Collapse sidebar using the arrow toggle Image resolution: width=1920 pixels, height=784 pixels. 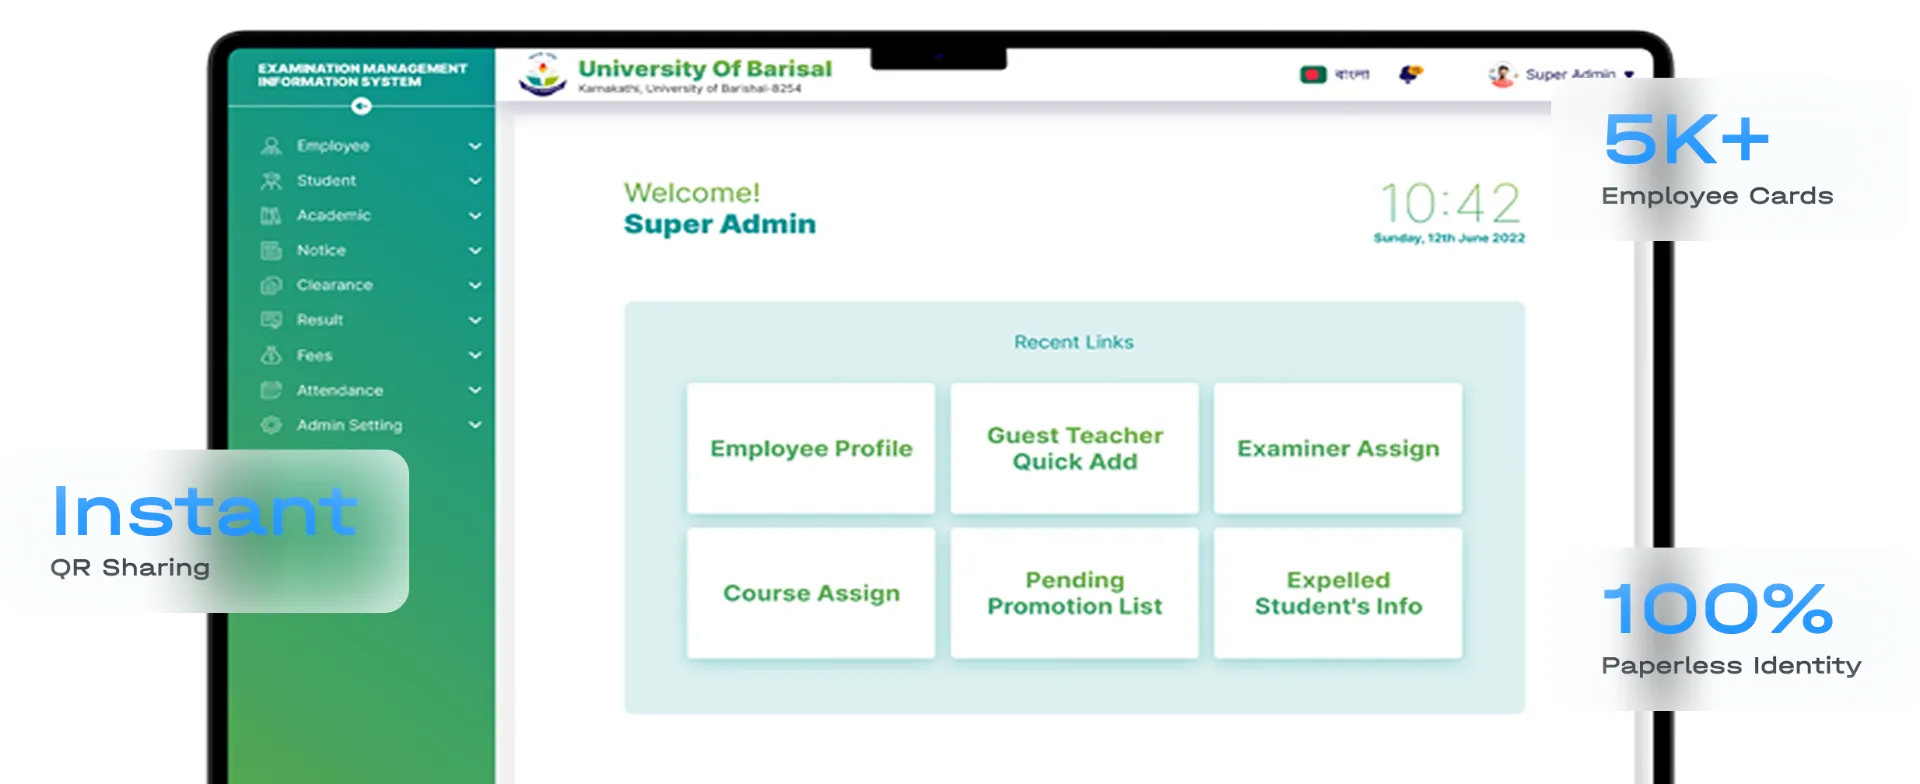click(361, 106)
